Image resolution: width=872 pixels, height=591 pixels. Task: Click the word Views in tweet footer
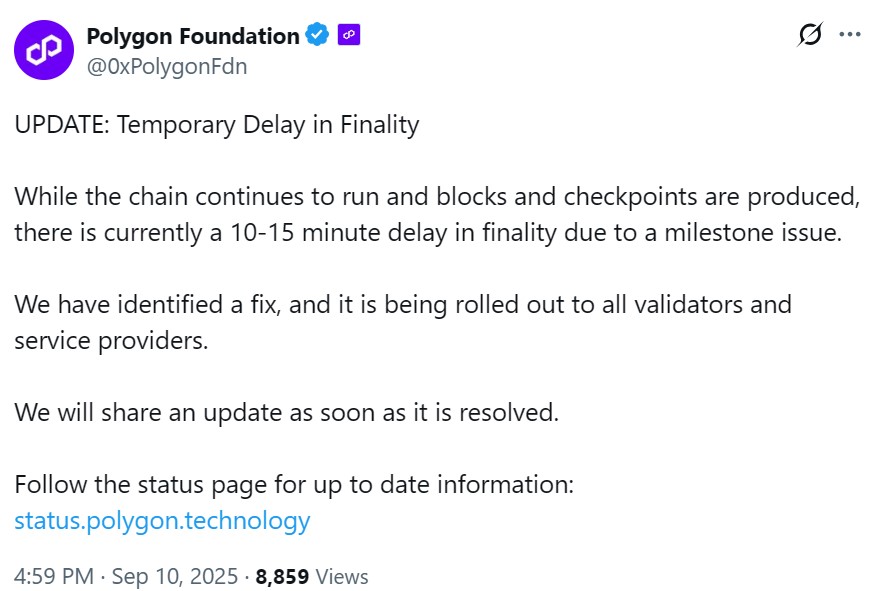point(342,577)
